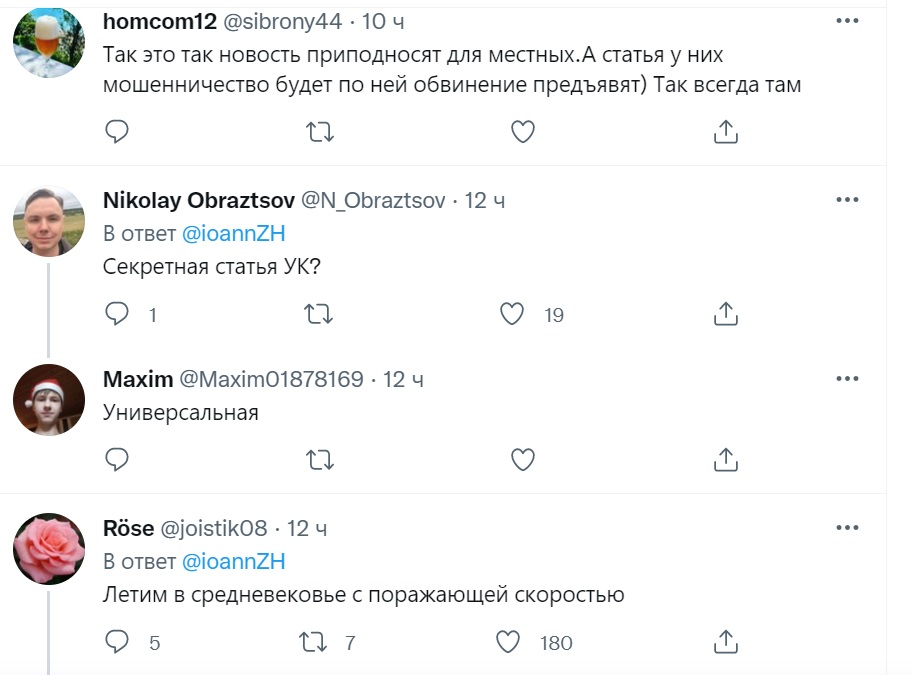The height and width of the screenshot is (675, 913).
Task: Retweet Nikolay Obraztsov's tweet
Action: coord(319,314)
